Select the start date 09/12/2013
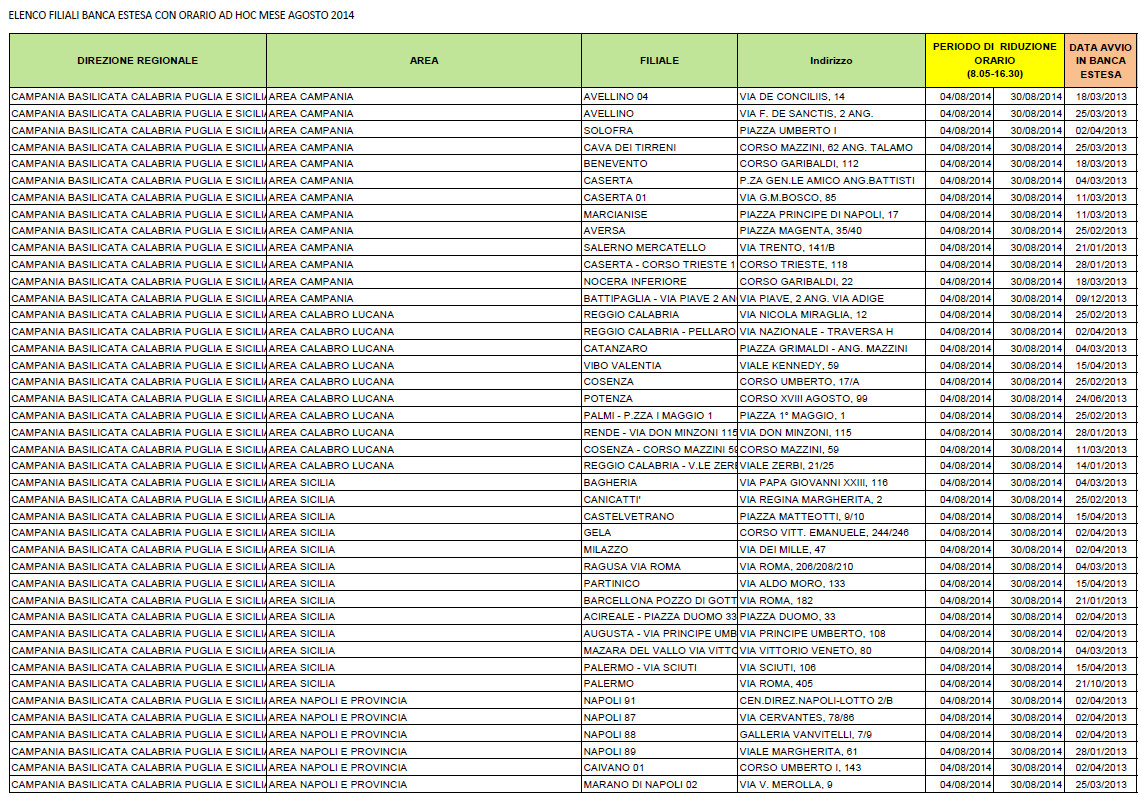The width and height of the screenshot is (1140, 796). click(1101, 299)
